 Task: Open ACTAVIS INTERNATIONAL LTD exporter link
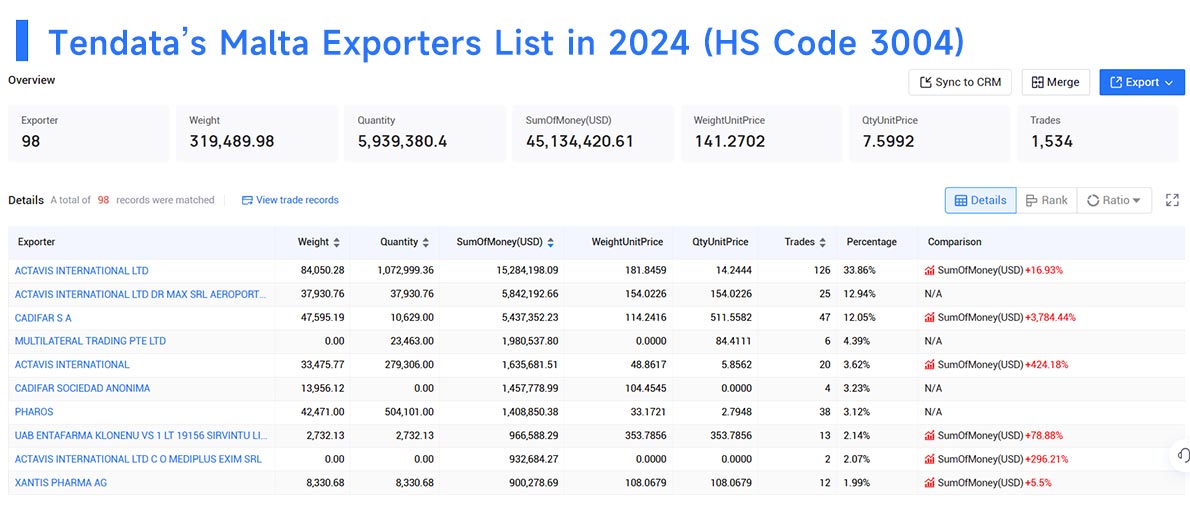tap(81, 270)
